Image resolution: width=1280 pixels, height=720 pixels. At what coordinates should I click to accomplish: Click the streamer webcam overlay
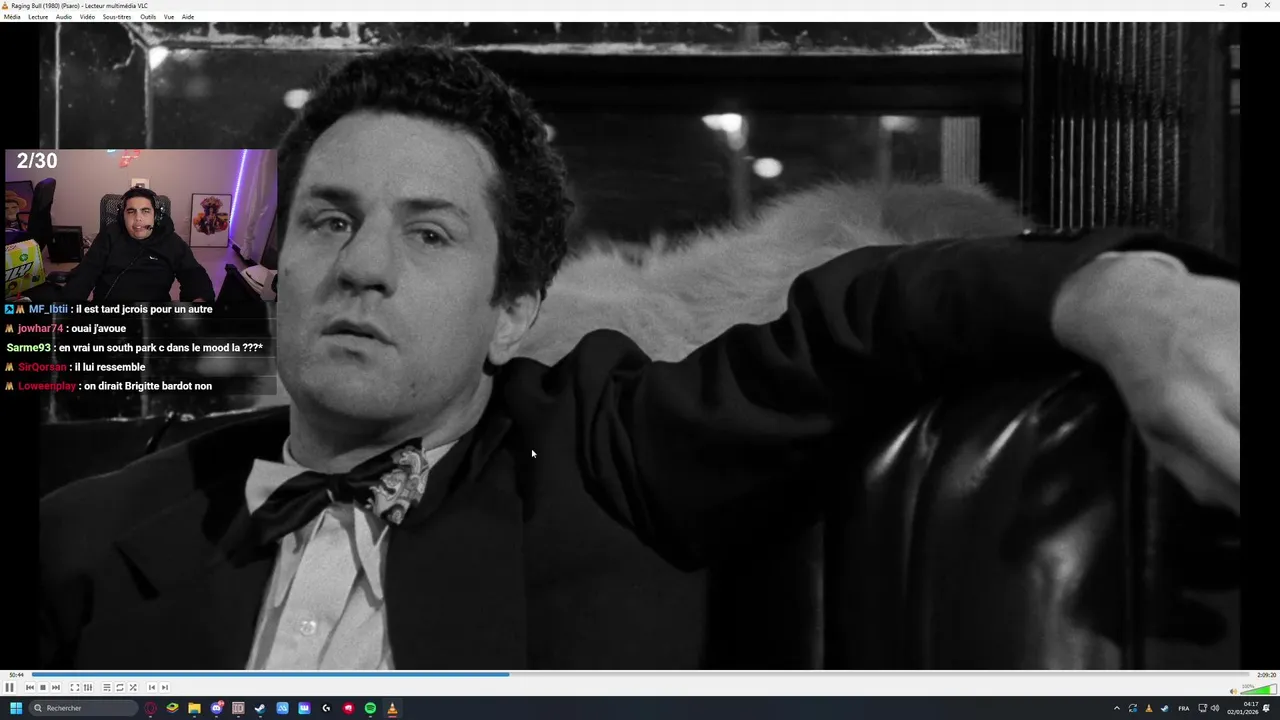pyautogui.click(x=141, y=225)
